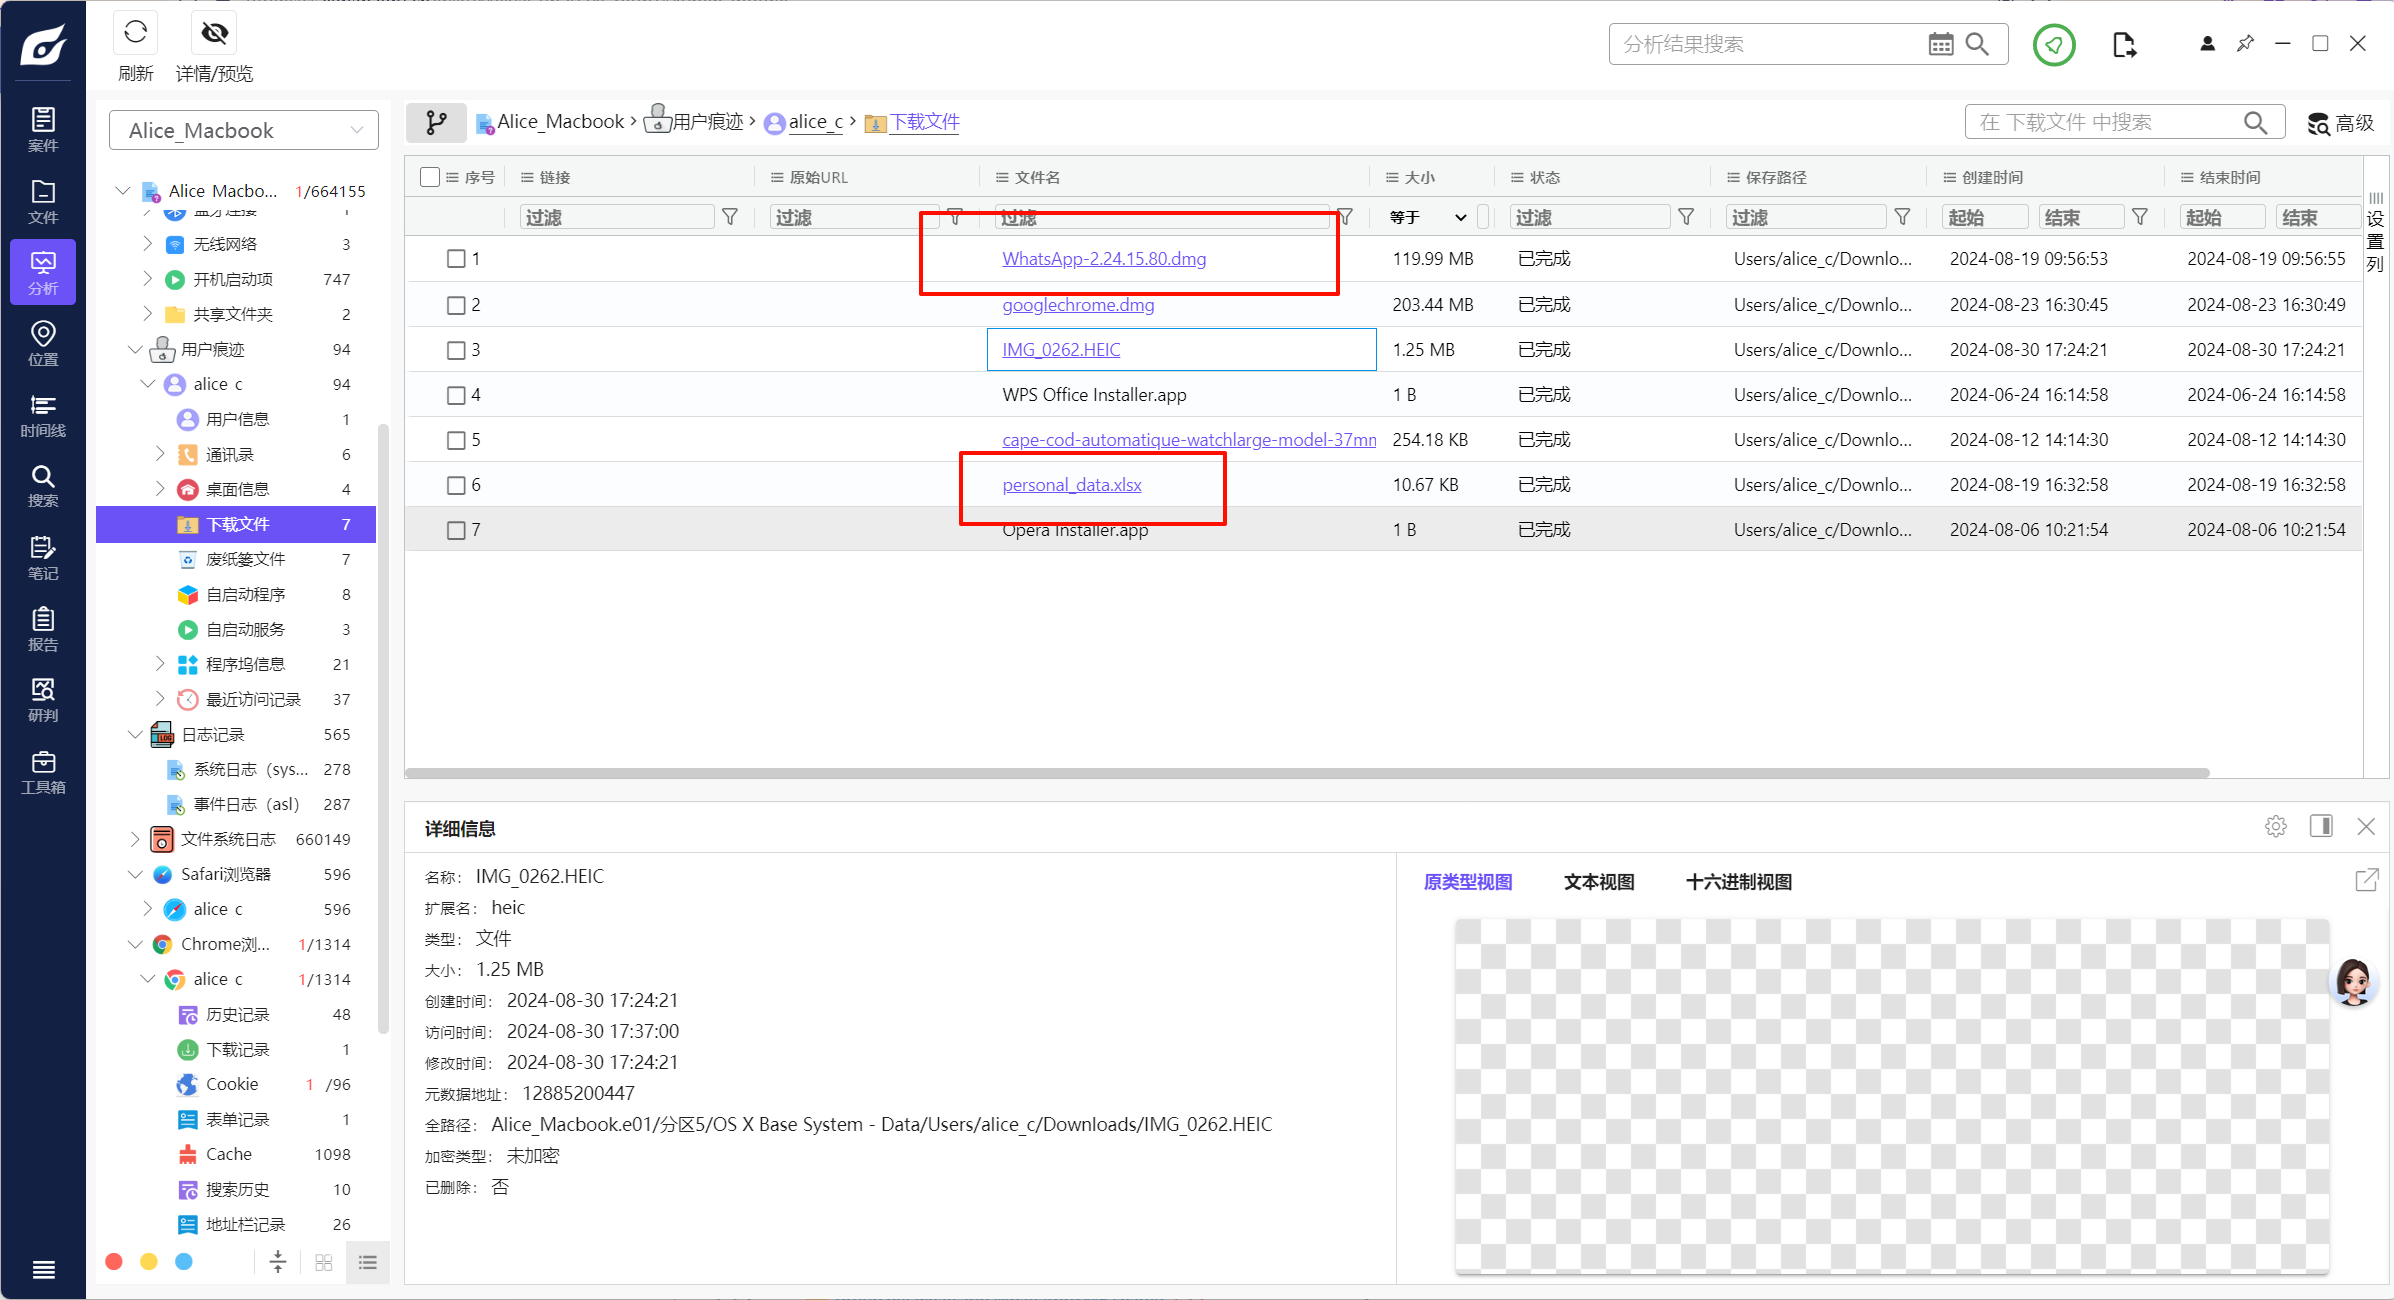Screen dimensions: 2394x1300
Task: Open settings gear in 详细信息 panel
Action: pyautogui.click(x=2275, y=826)
